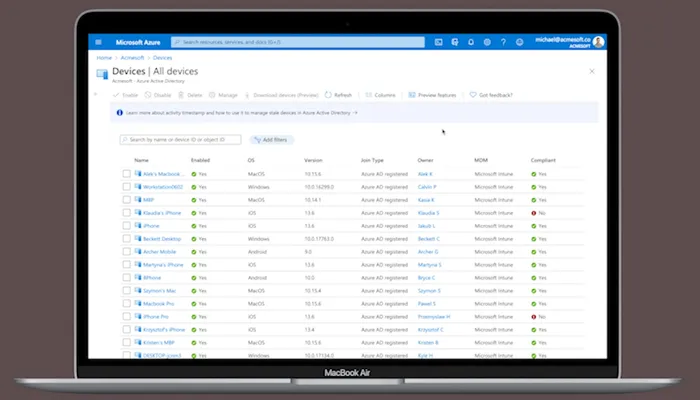Sort by the Version column header
The width and height of the screenshot is (700, 400).
pyautogui.click(x=313, y=160)
